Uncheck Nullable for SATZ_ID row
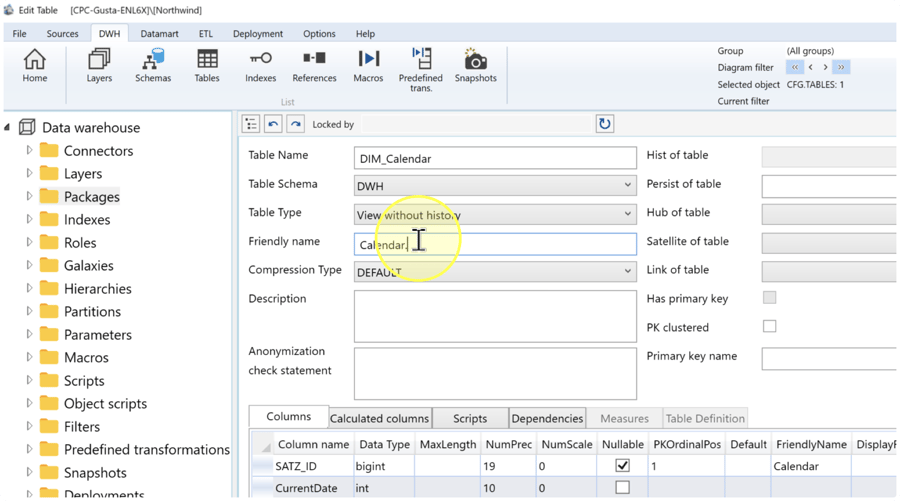Screen dimensions: 900x501 tap(622, 465)
